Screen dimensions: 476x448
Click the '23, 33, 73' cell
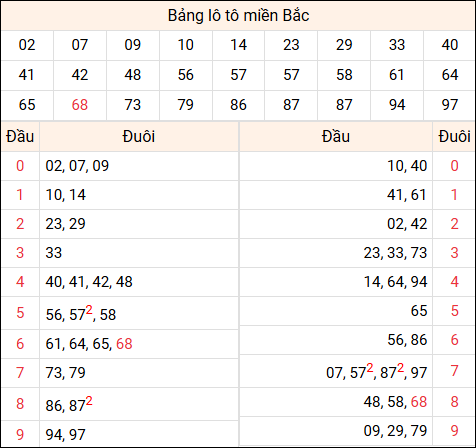[x=336, y=253]
